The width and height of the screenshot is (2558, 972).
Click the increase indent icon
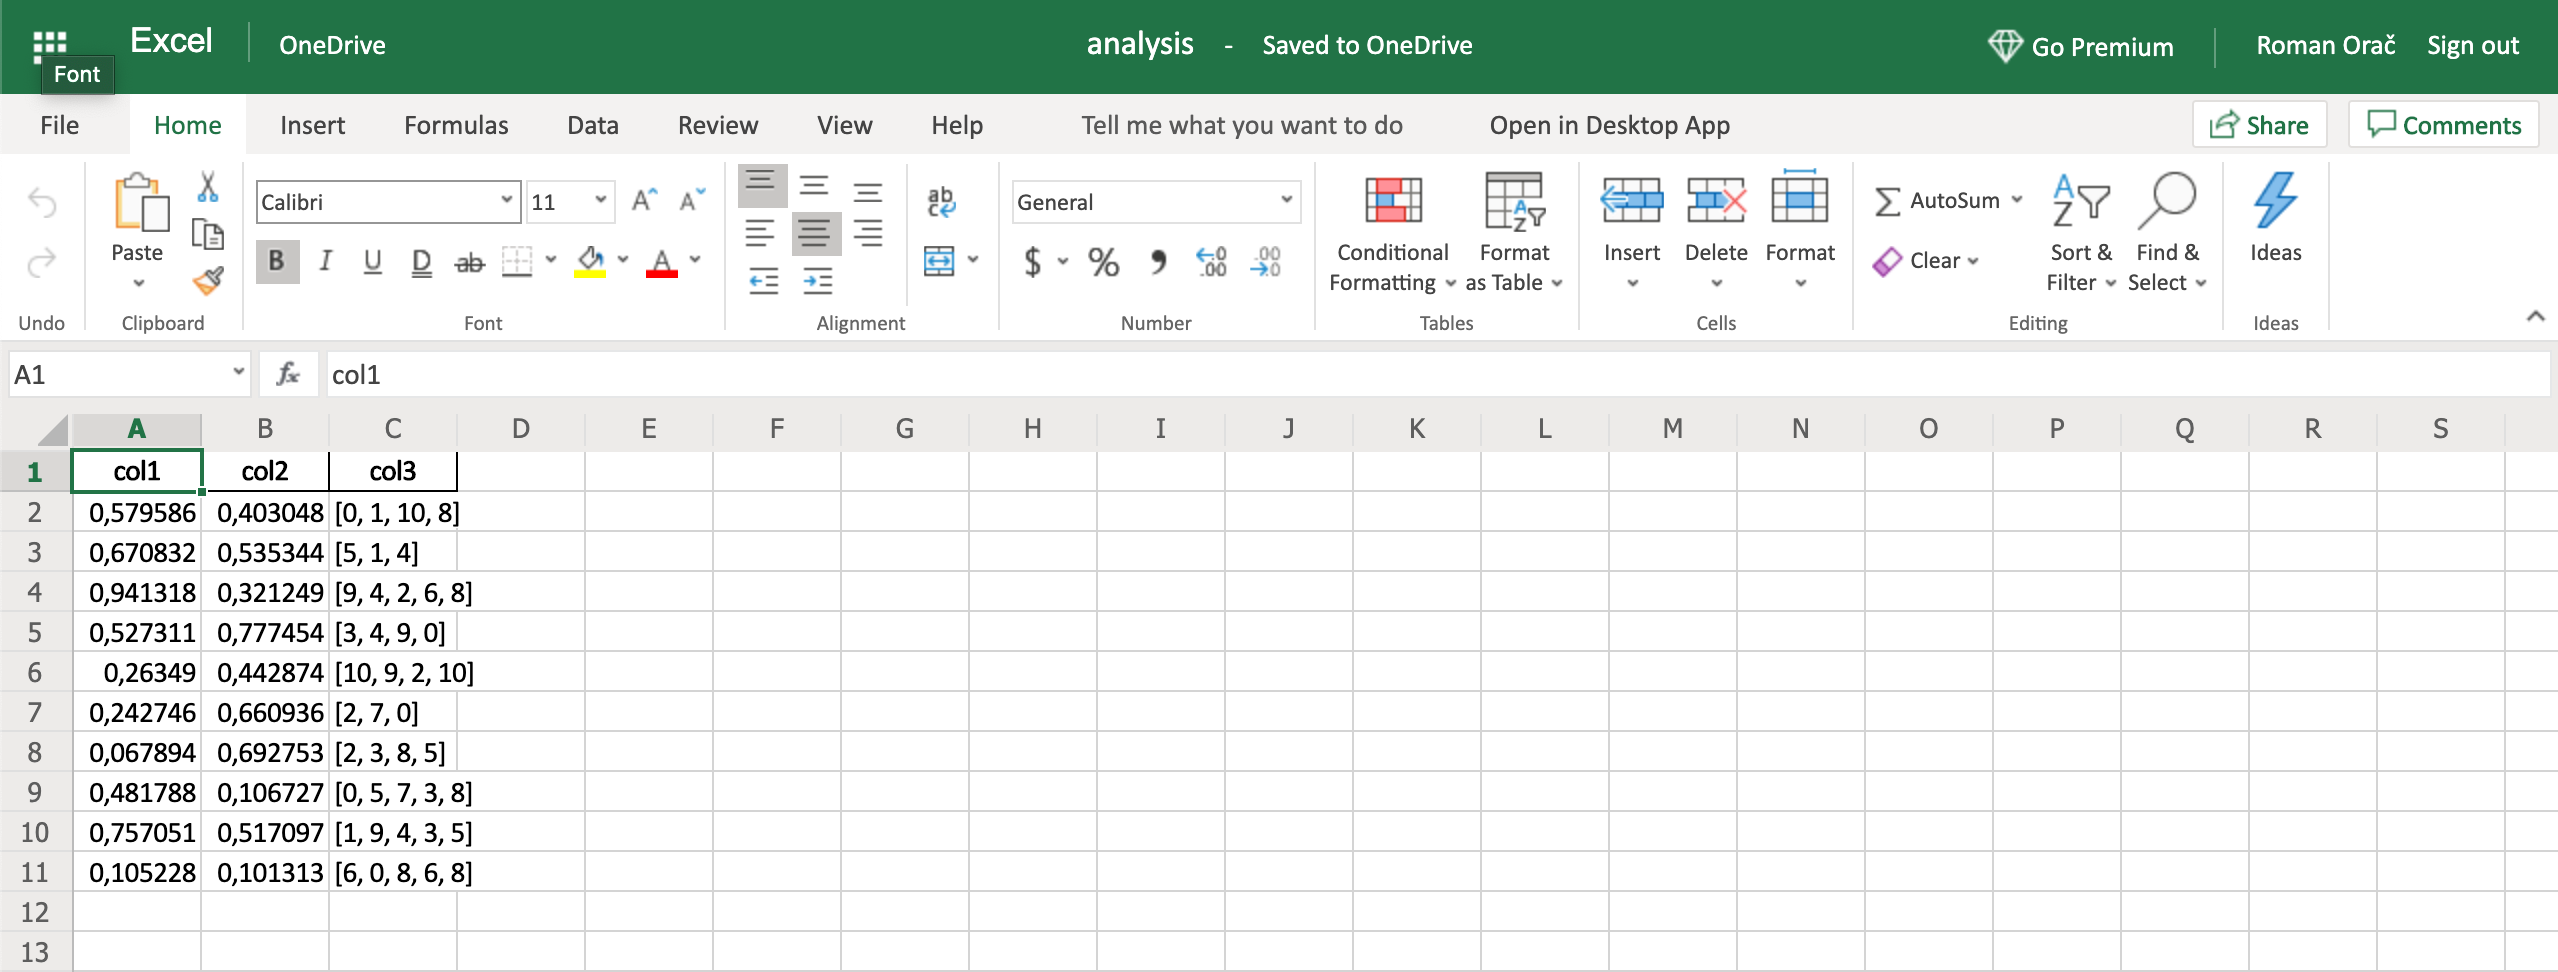point(817,282)
